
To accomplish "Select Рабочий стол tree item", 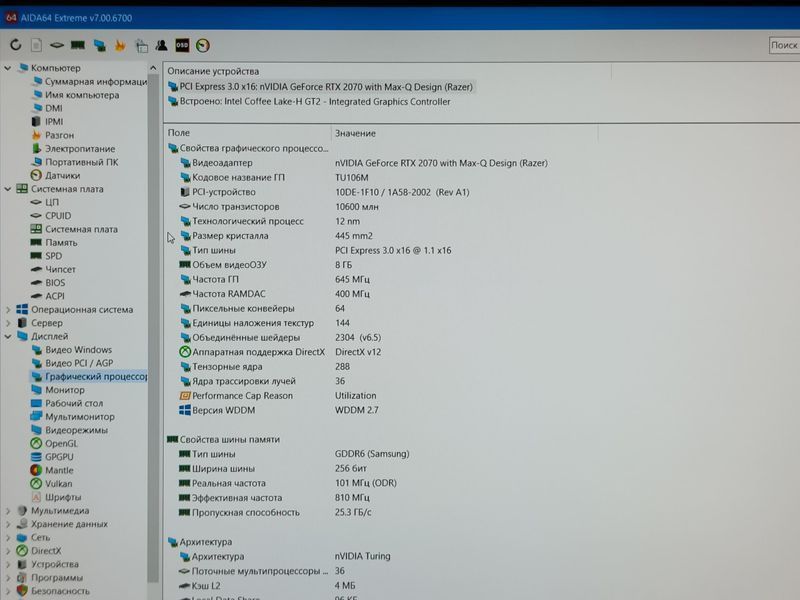I will coord(67,403).
